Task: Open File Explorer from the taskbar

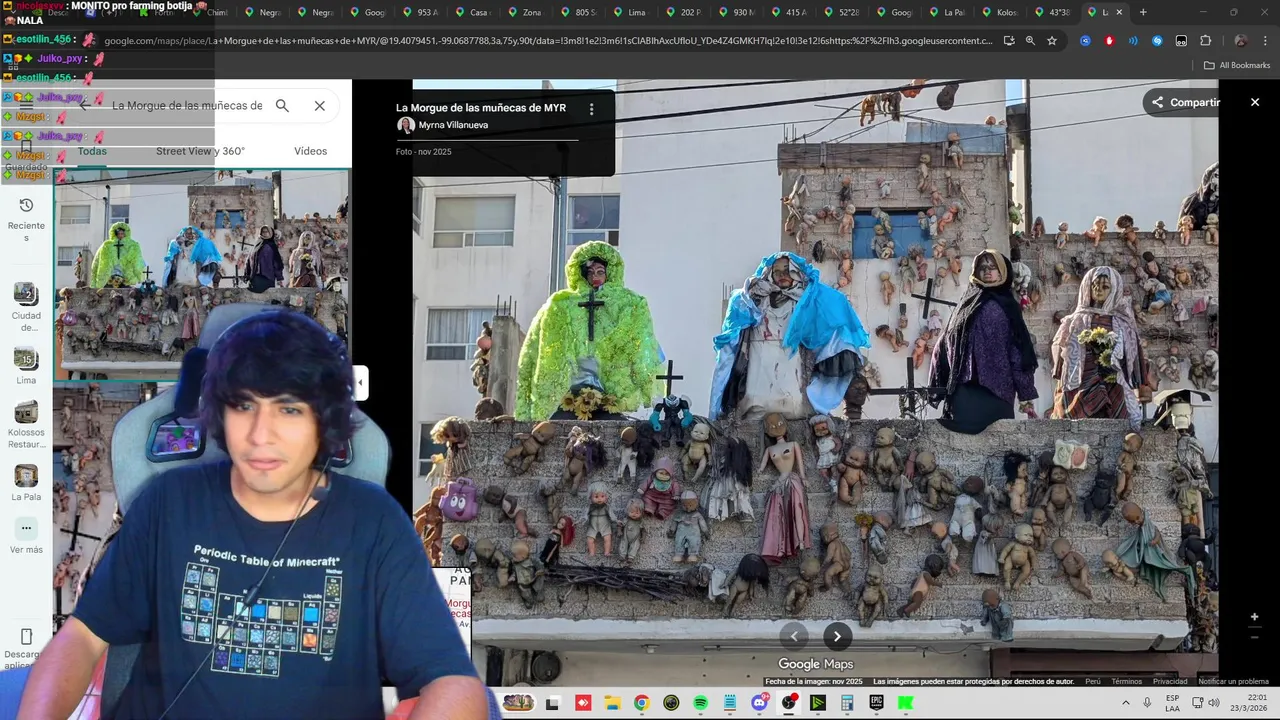Action: coord(611,703)
